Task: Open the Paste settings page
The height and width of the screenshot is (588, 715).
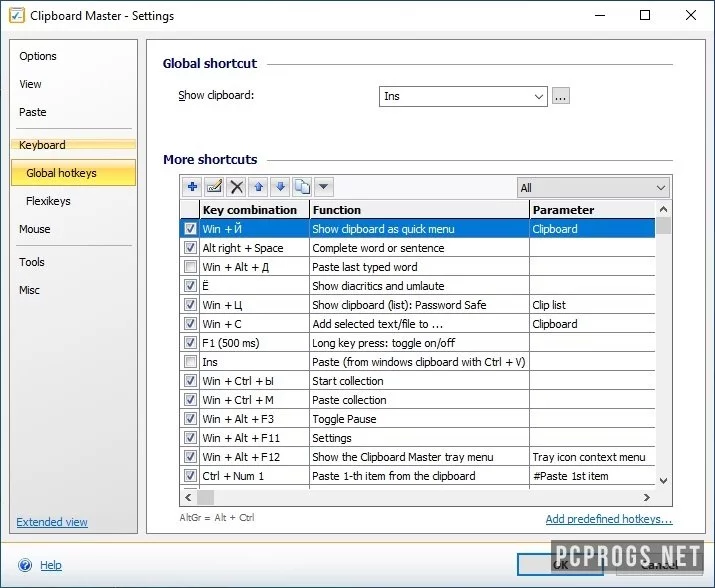Action: (32, 112)
